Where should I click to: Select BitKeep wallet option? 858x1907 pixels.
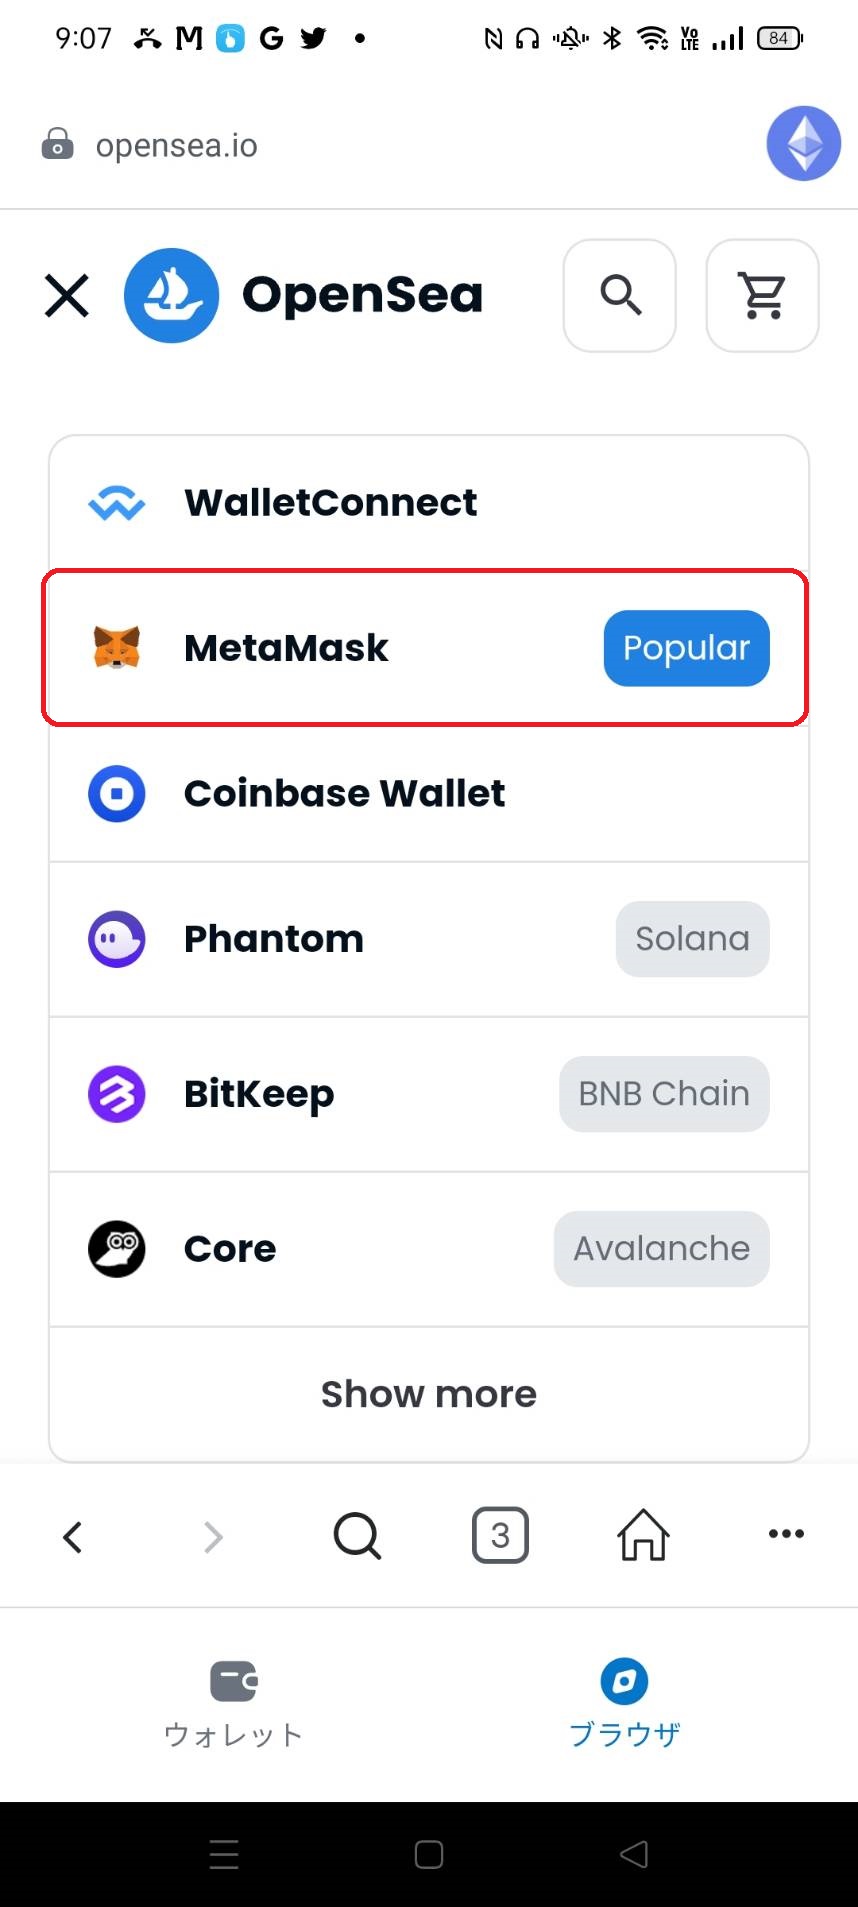click(428, 1094)
